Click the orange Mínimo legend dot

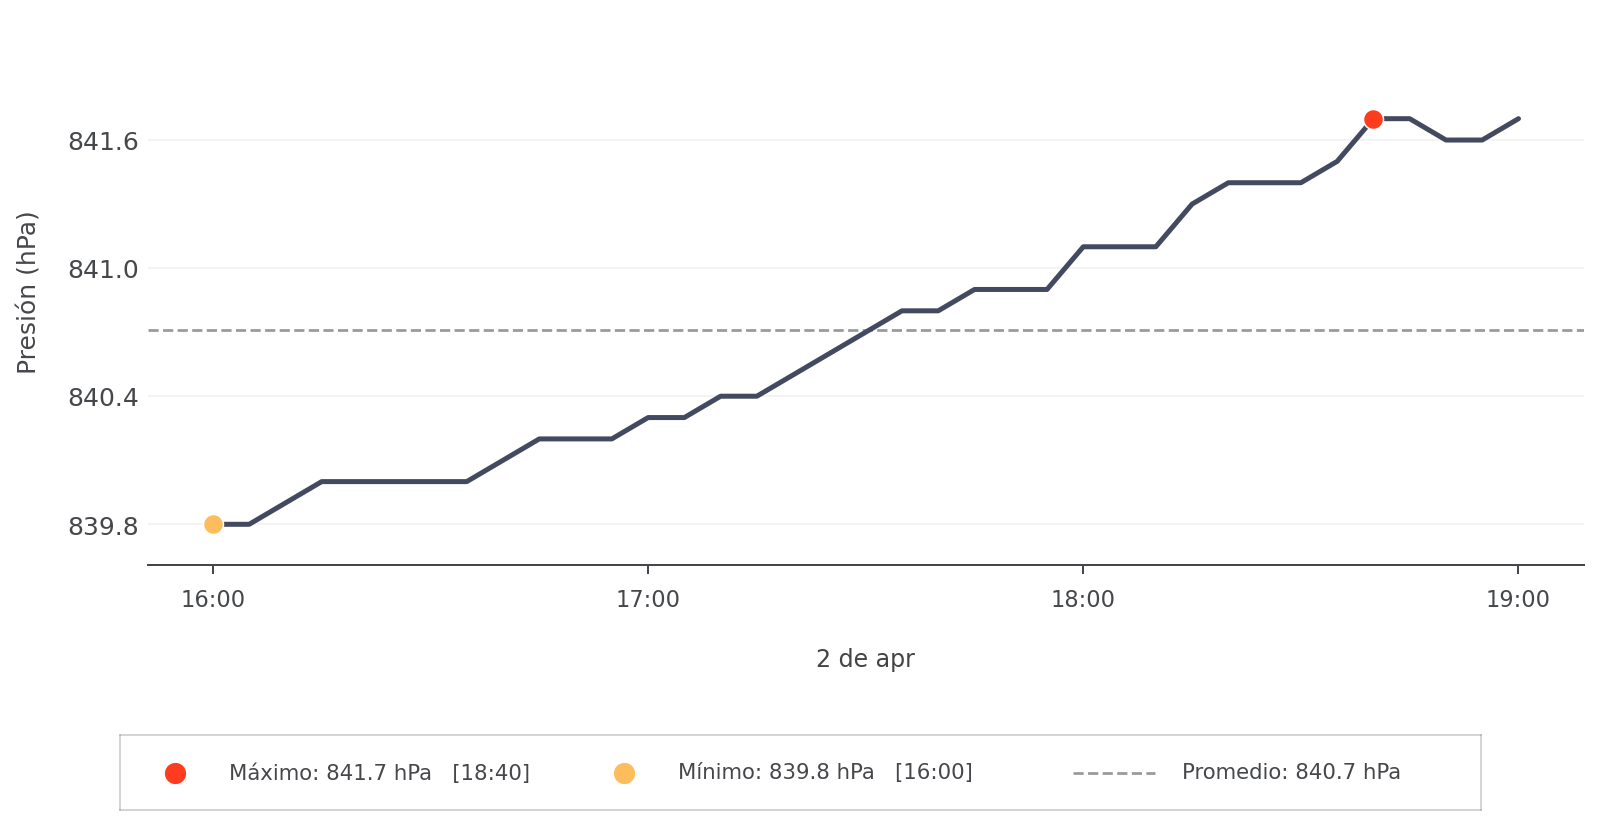coord(624,773)
